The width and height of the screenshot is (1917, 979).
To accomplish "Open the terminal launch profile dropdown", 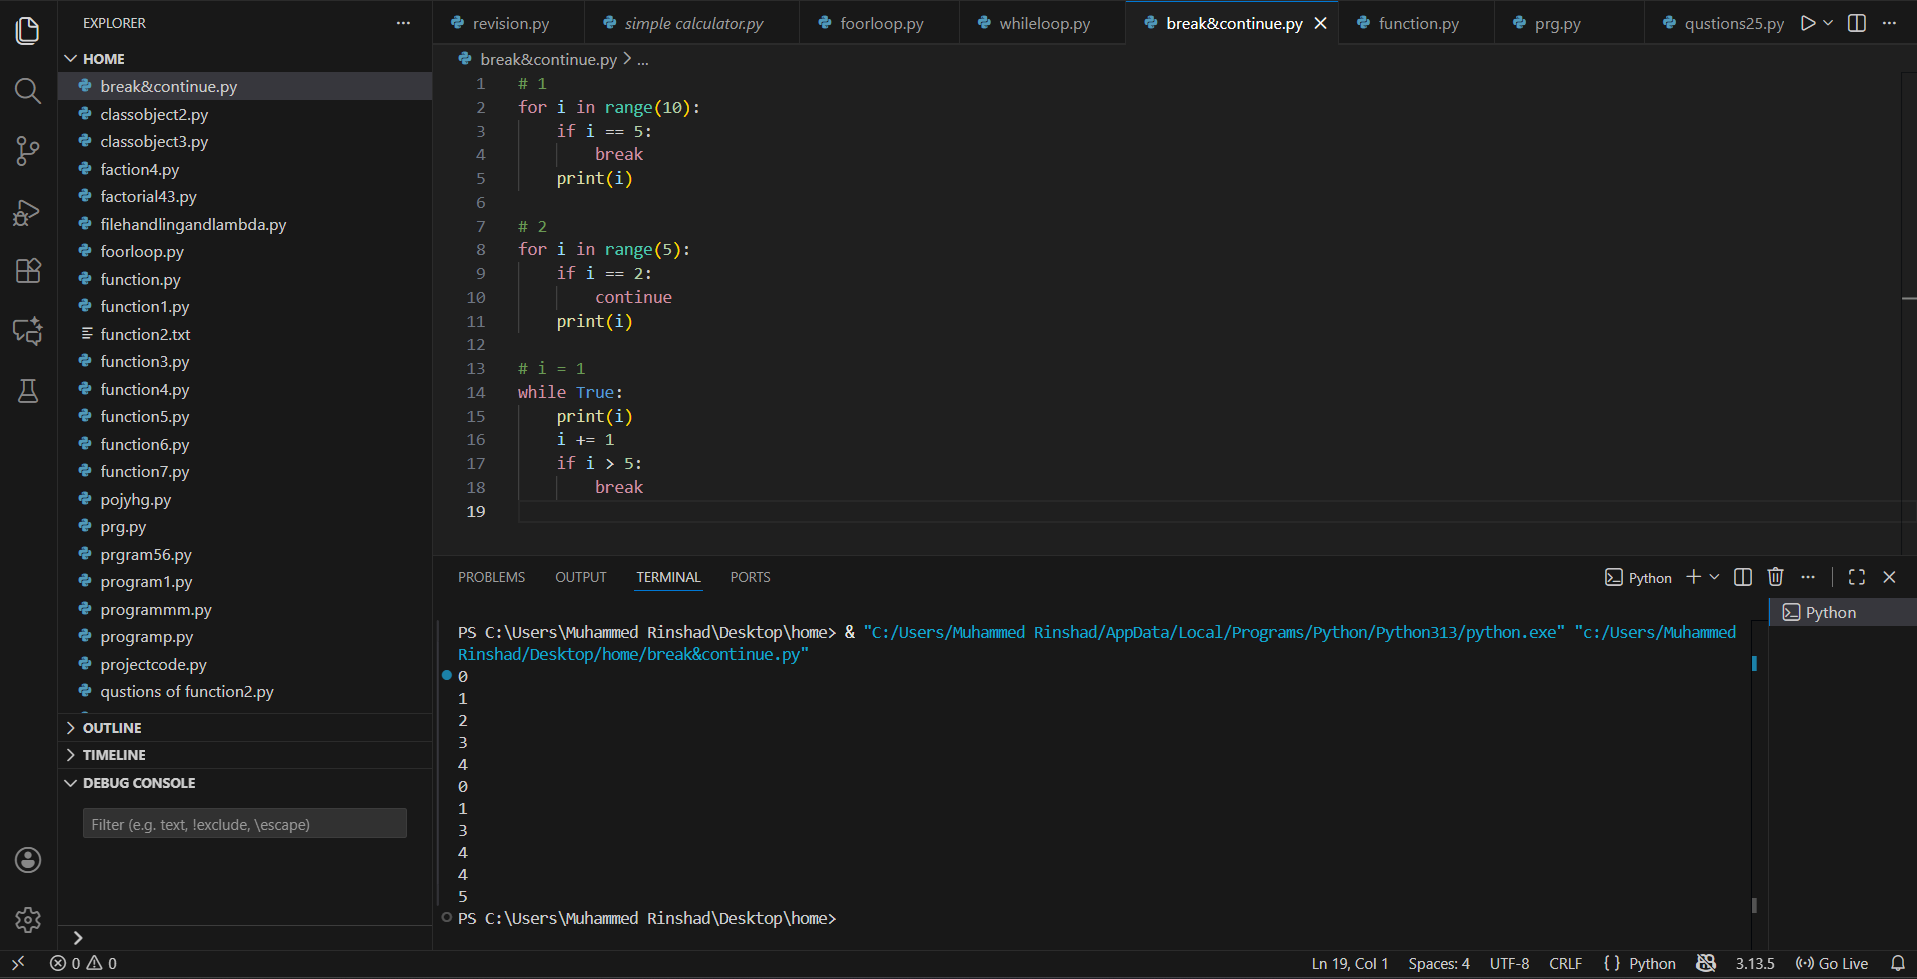I will pyautogui.click(x=1714, y=577).
